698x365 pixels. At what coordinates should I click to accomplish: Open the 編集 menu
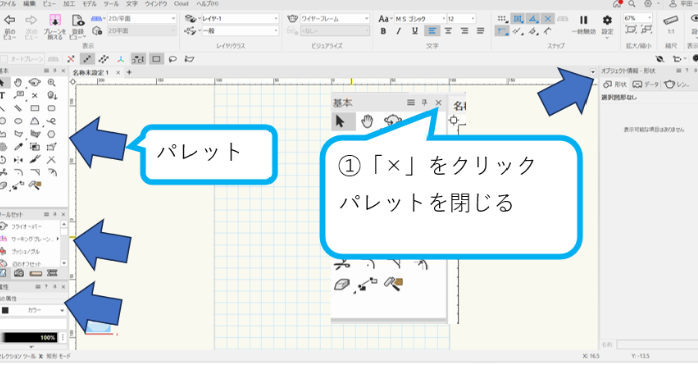pyautogui.click(x=29, y=4)
